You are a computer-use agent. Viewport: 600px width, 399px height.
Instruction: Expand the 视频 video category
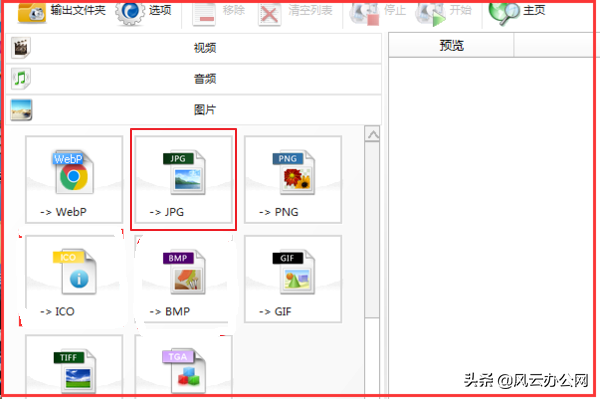coord(194,48)
